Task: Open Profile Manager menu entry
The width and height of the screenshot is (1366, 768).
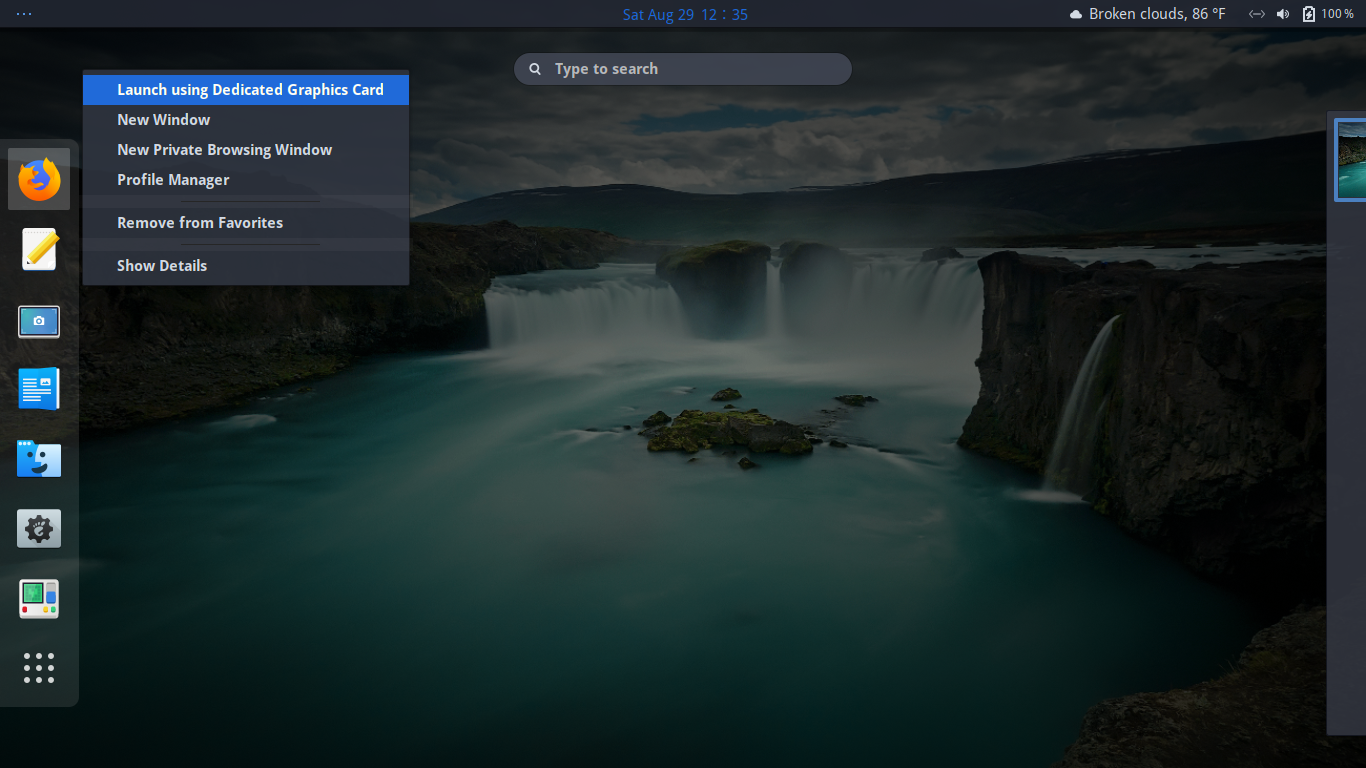Action: [246, 179]
